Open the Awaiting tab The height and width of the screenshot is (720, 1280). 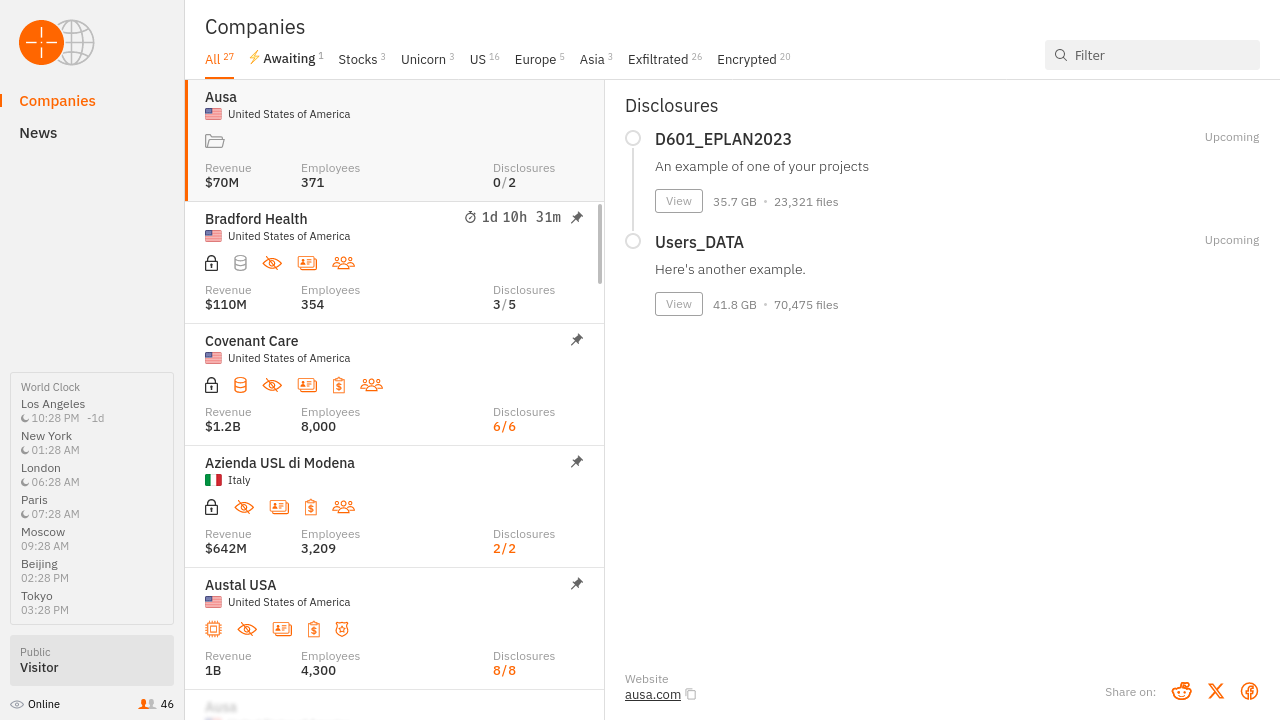coord(288,59)
